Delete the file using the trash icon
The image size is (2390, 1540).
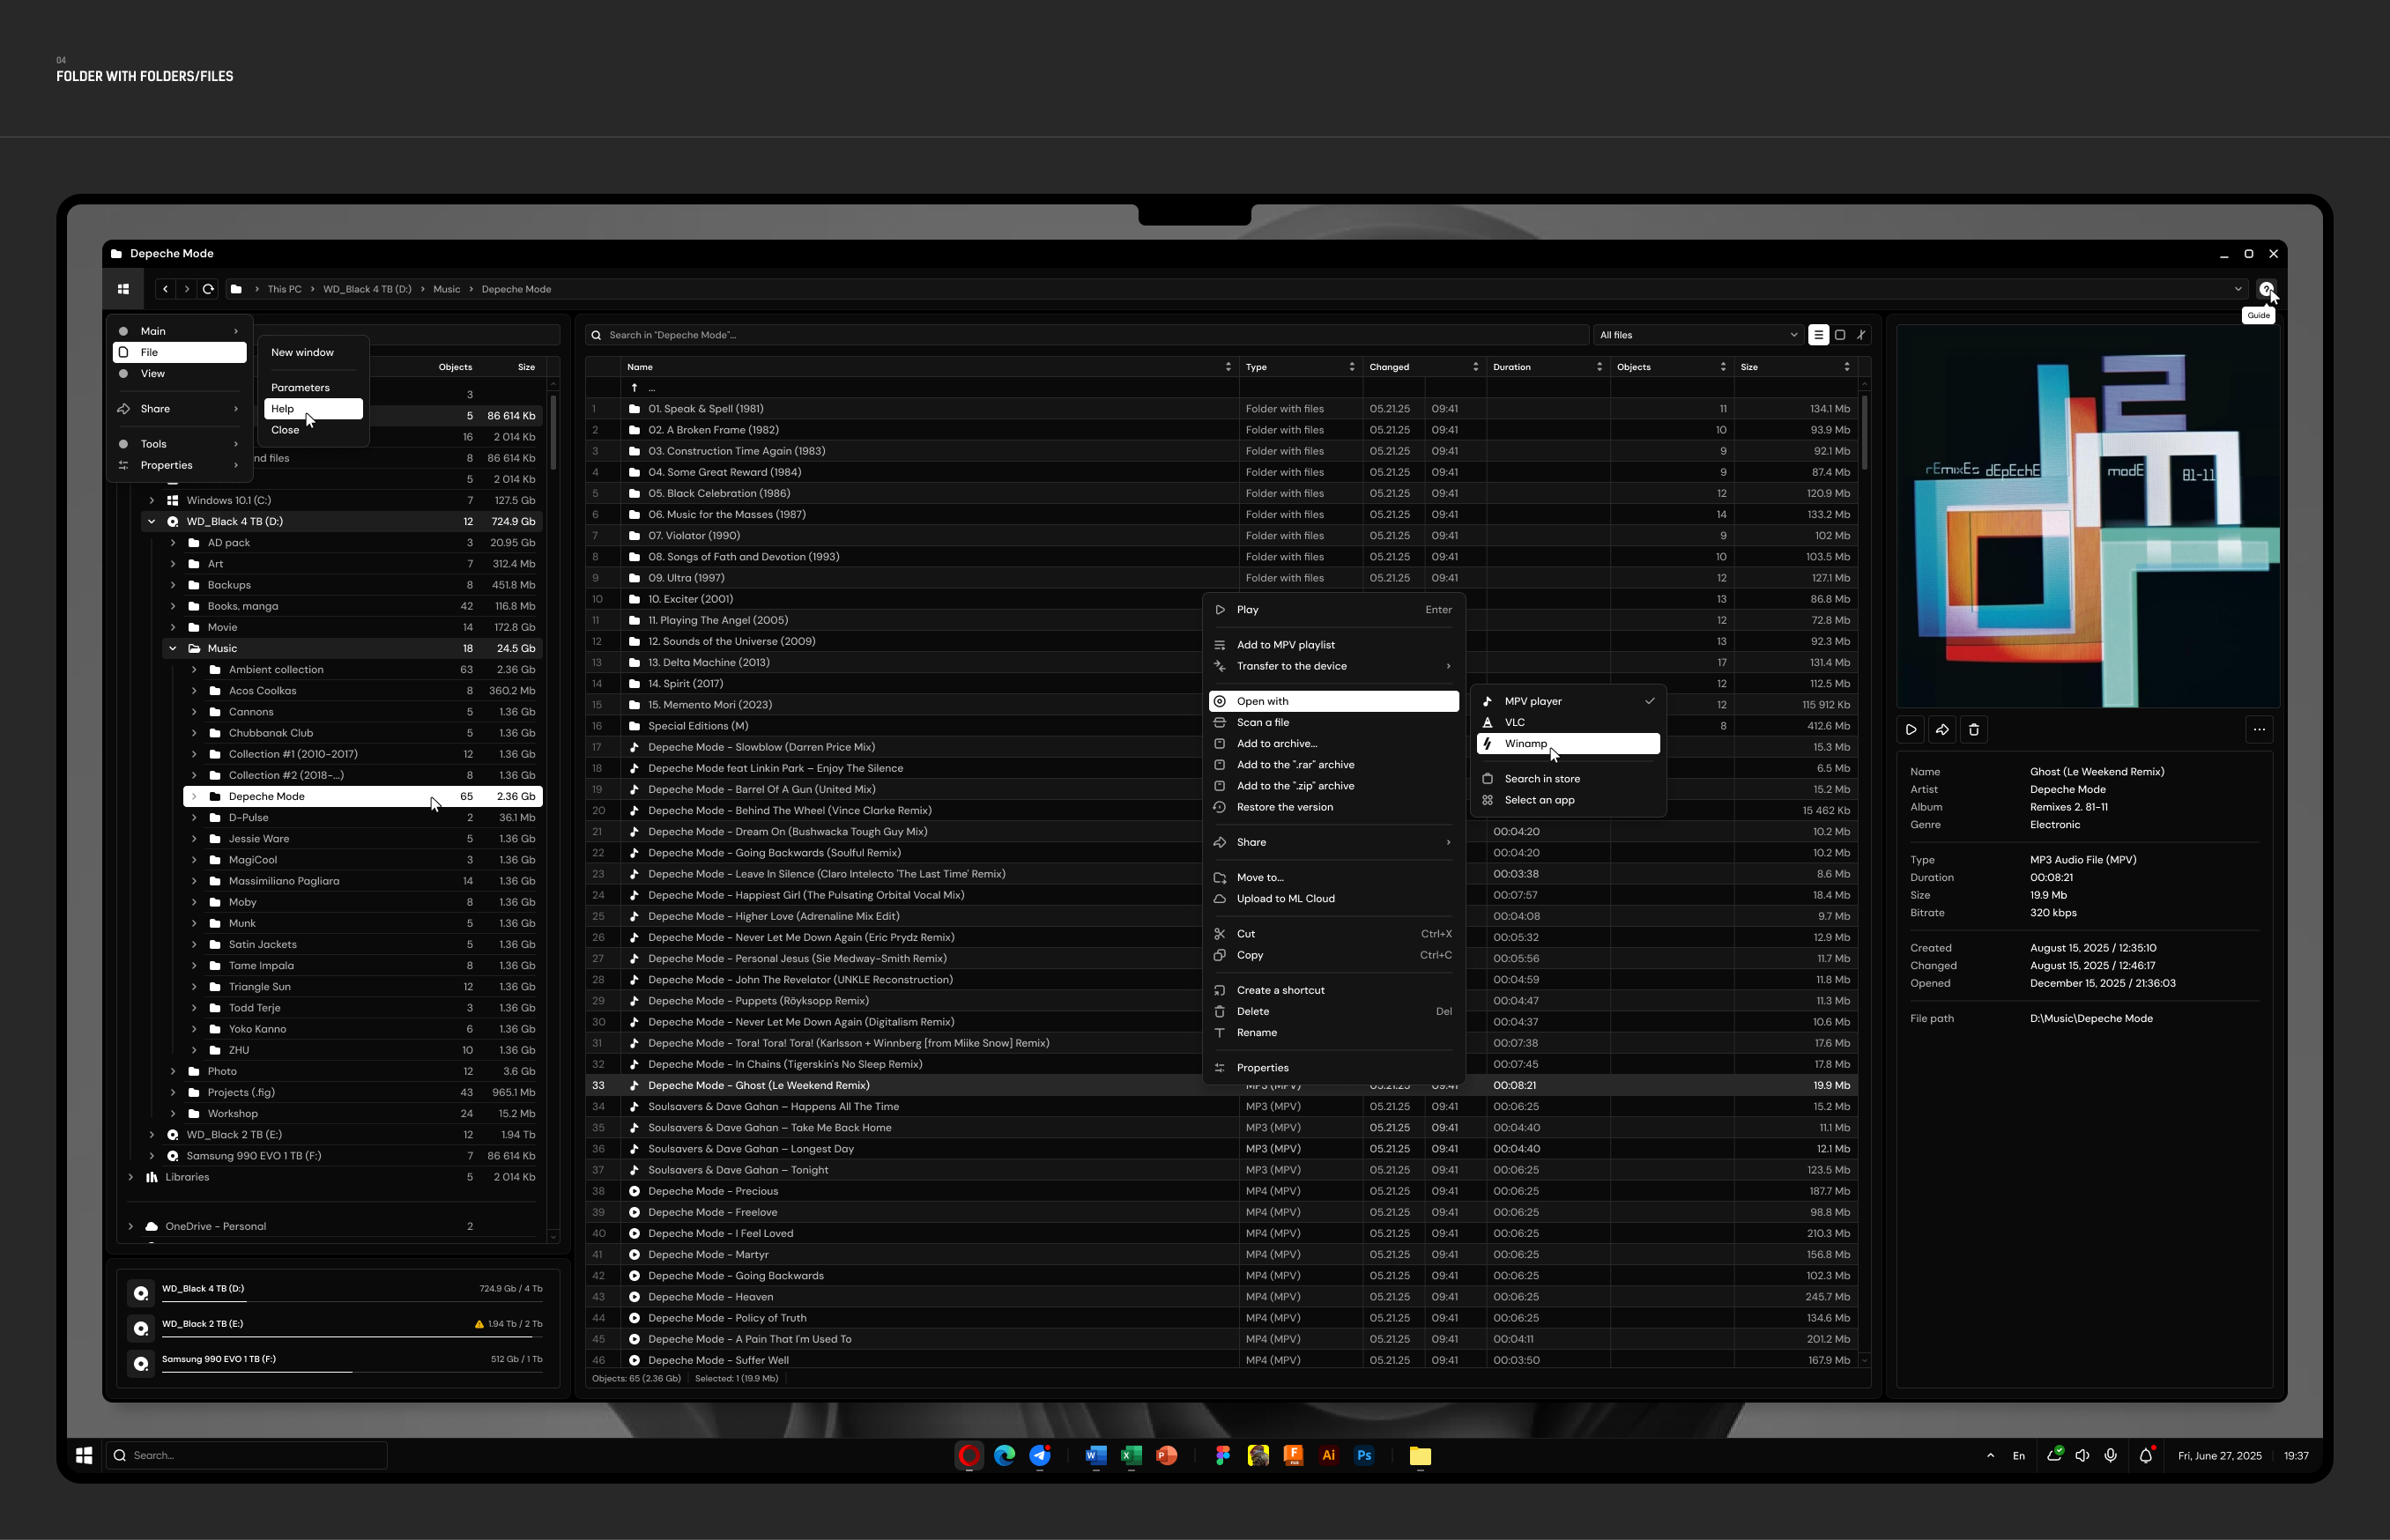coord(1975,730)
